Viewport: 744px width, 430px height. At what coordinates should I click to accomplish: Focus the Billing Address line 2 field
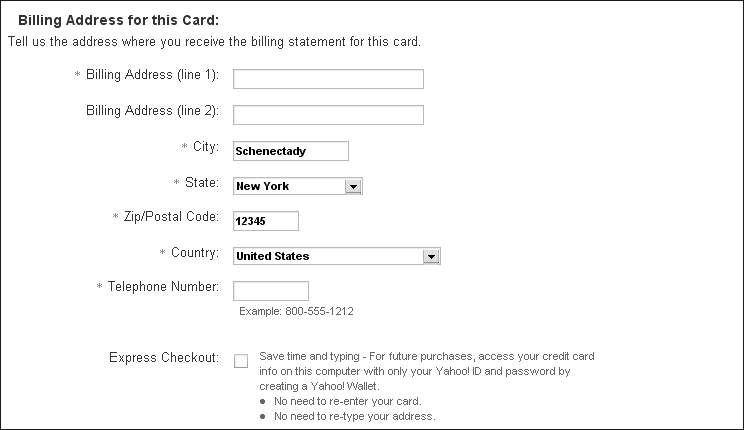328,115
